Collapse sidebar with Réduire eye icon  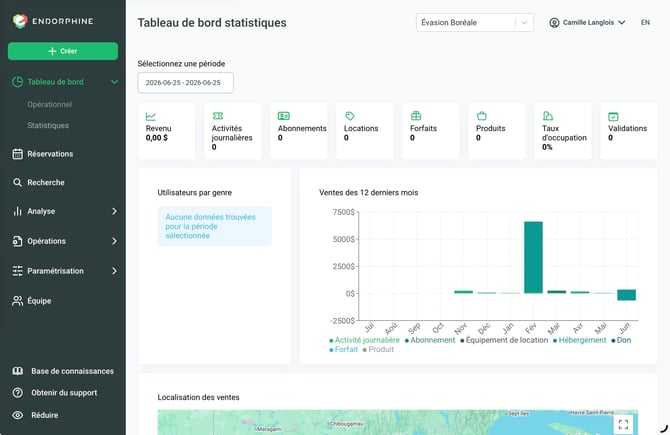18,415
